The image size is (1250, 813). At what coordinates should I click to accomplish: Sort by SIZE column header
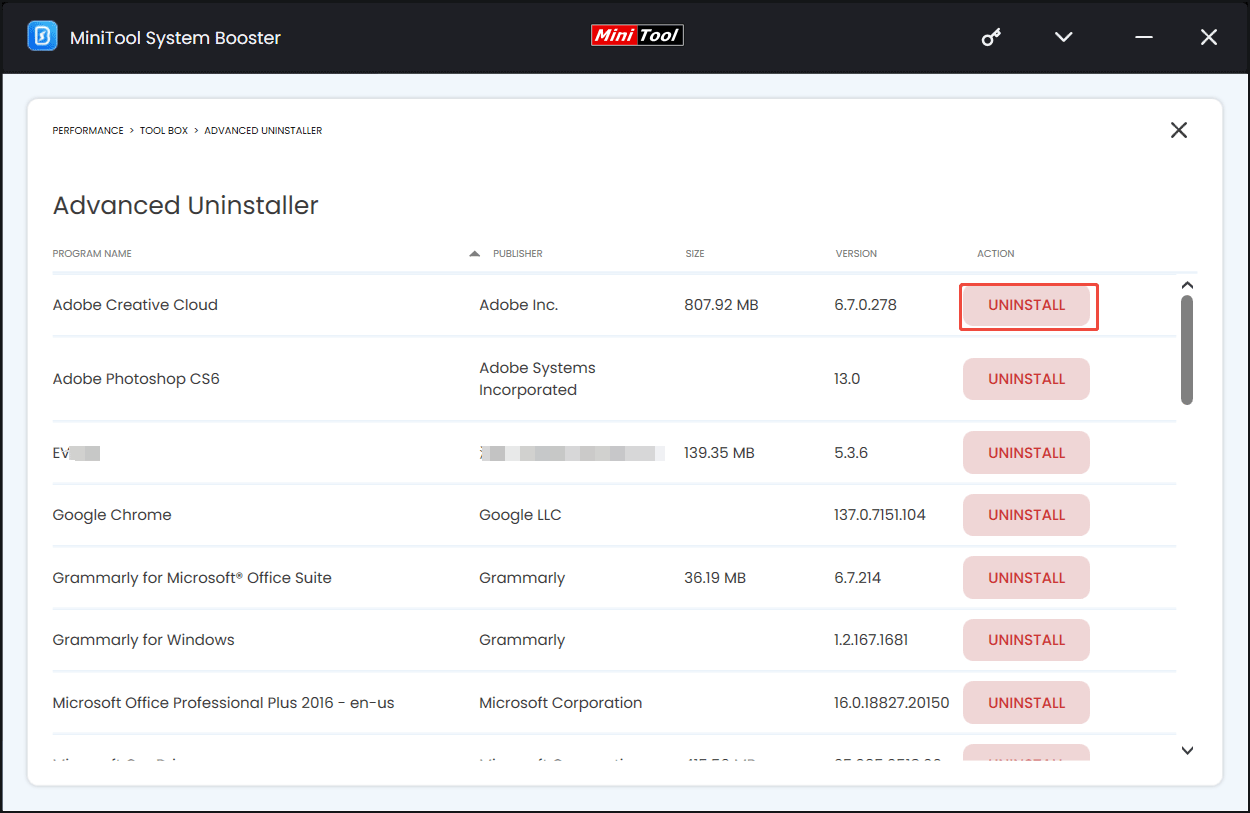coord(695,254)
